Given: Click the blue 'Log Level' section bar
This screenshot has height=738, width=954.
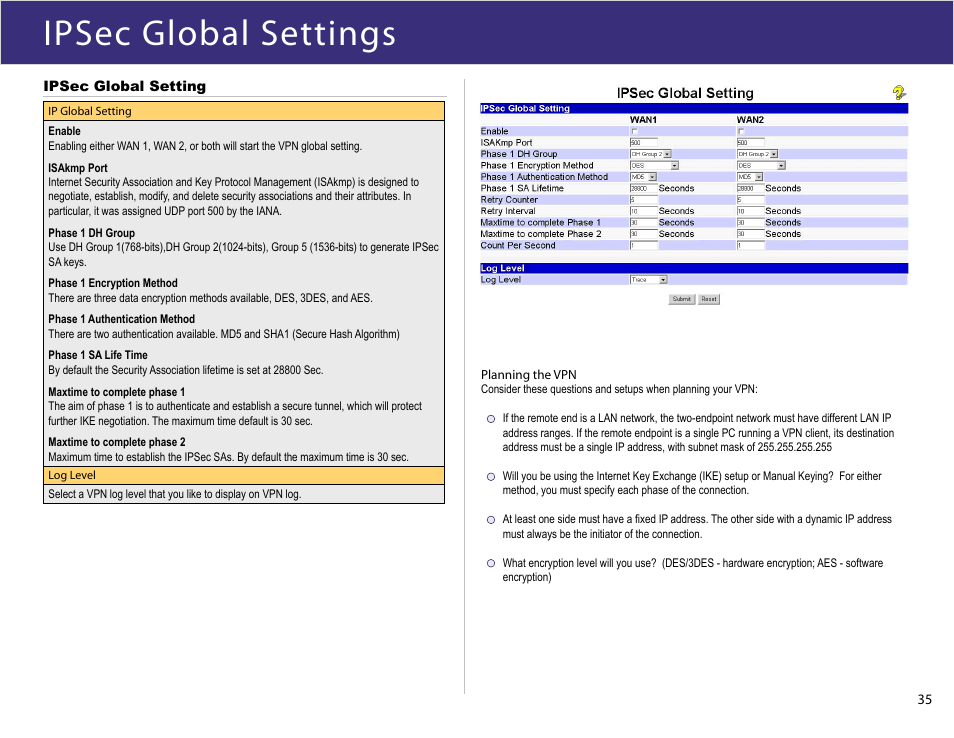Looking at the screenshot, I should click(694, 268).
